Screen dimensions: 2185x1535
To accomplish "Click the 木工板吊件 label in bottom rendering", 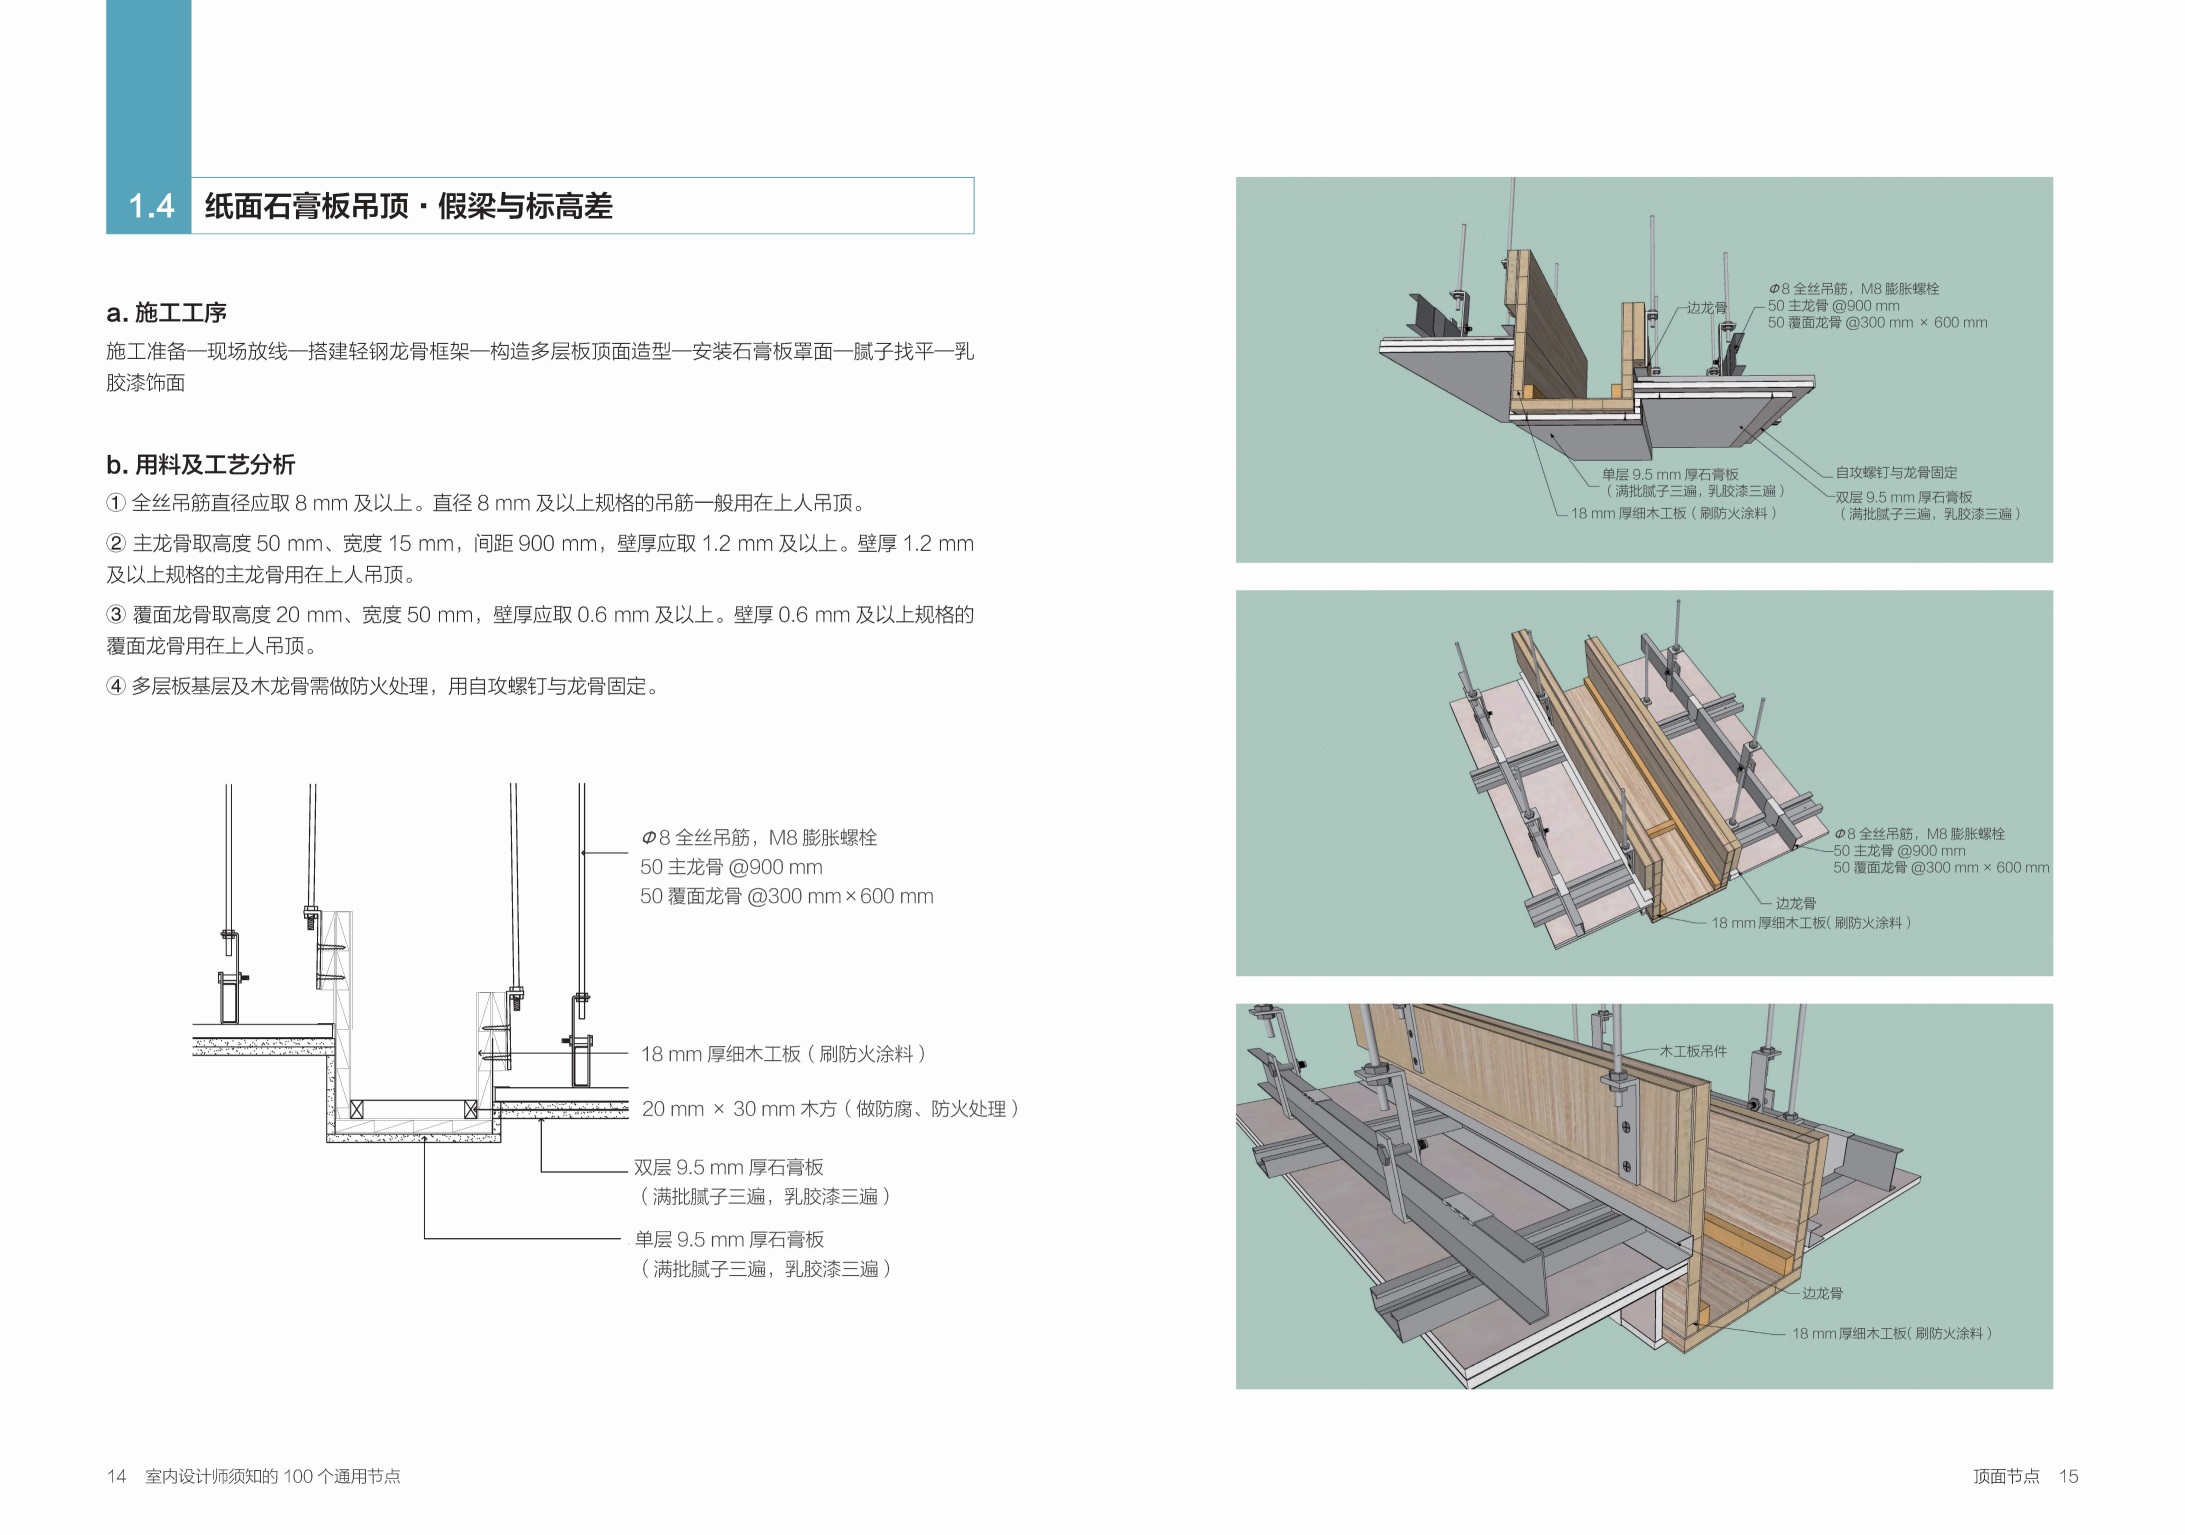I will (x=1693, y=1051).
